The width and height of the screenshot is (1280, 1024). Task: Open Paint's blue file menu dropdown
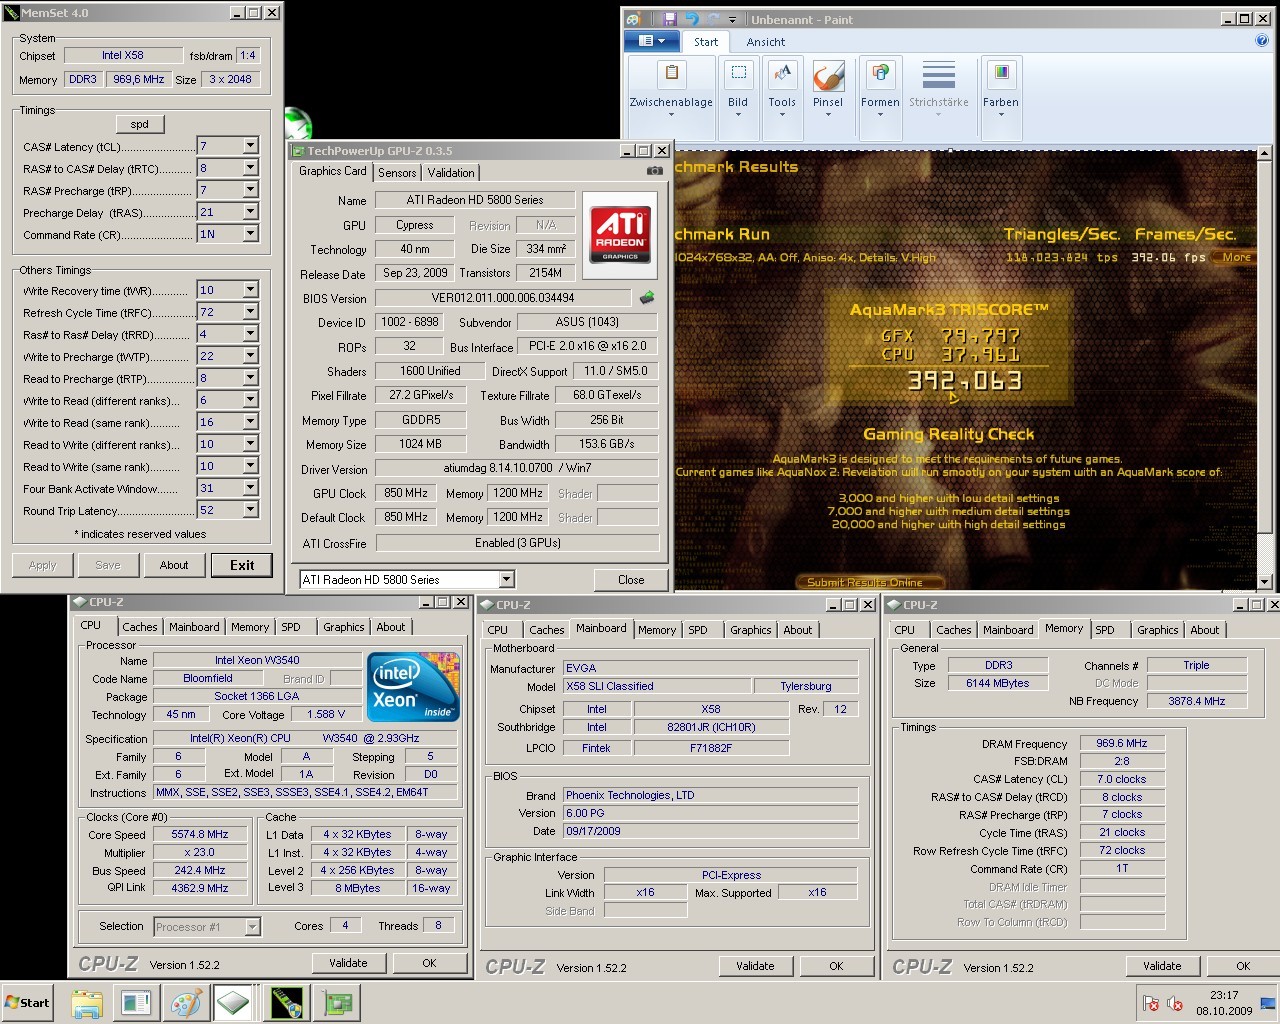click(652, 41)
